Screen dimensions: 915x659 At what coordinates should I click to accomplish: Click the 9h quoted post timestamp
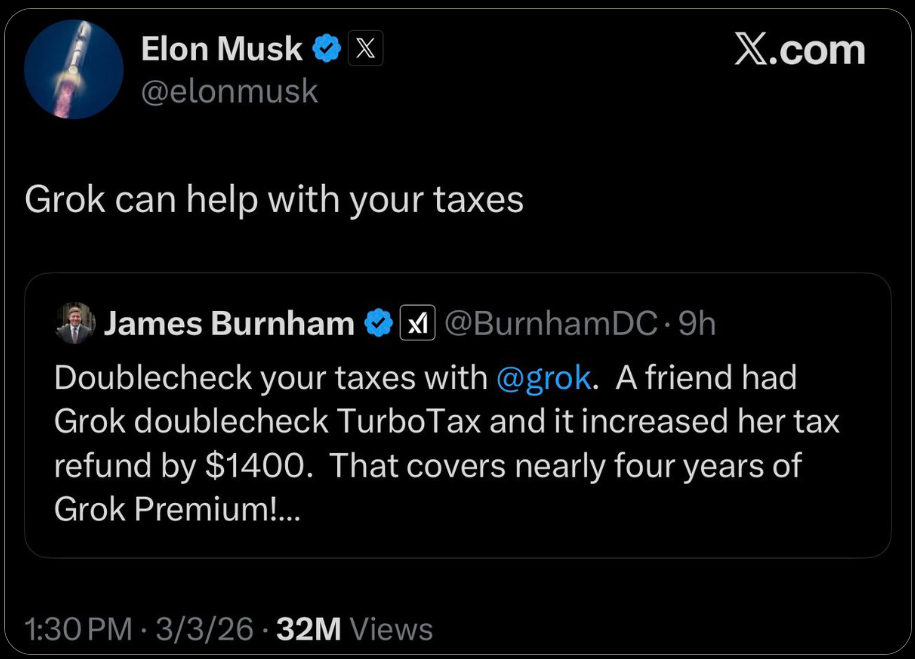697,323
